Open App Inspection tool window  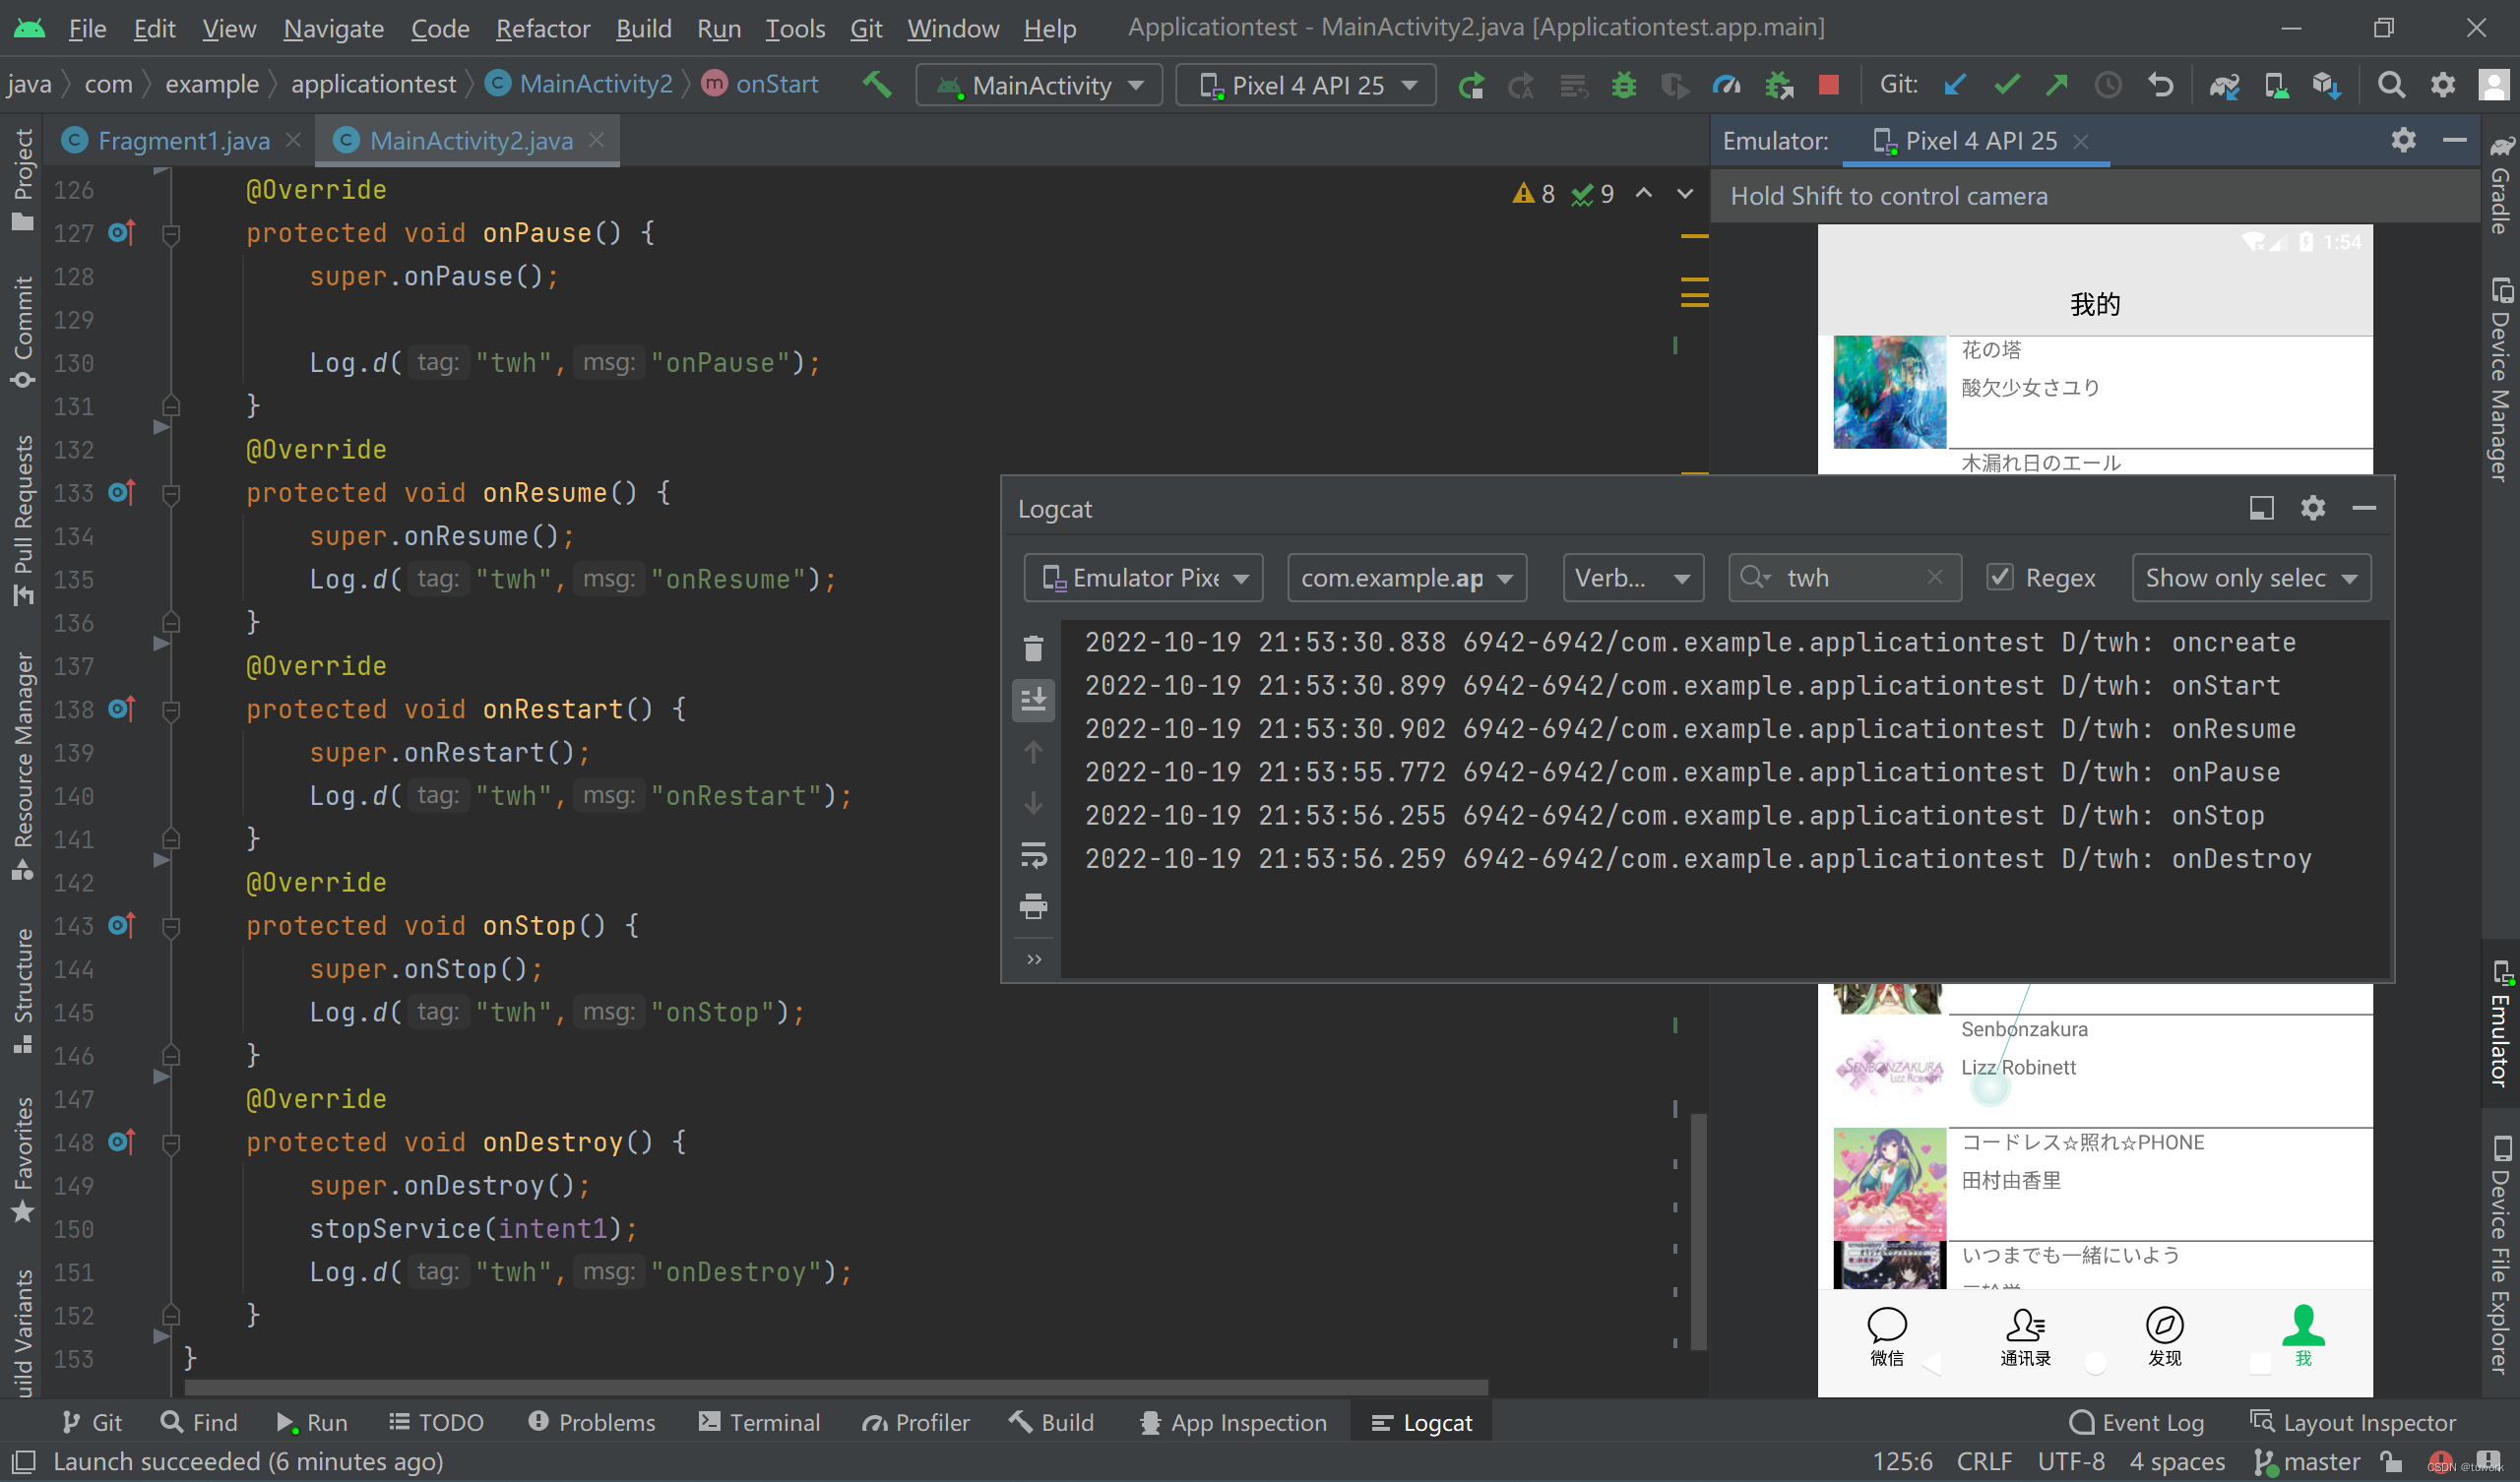[1234, 1421]
